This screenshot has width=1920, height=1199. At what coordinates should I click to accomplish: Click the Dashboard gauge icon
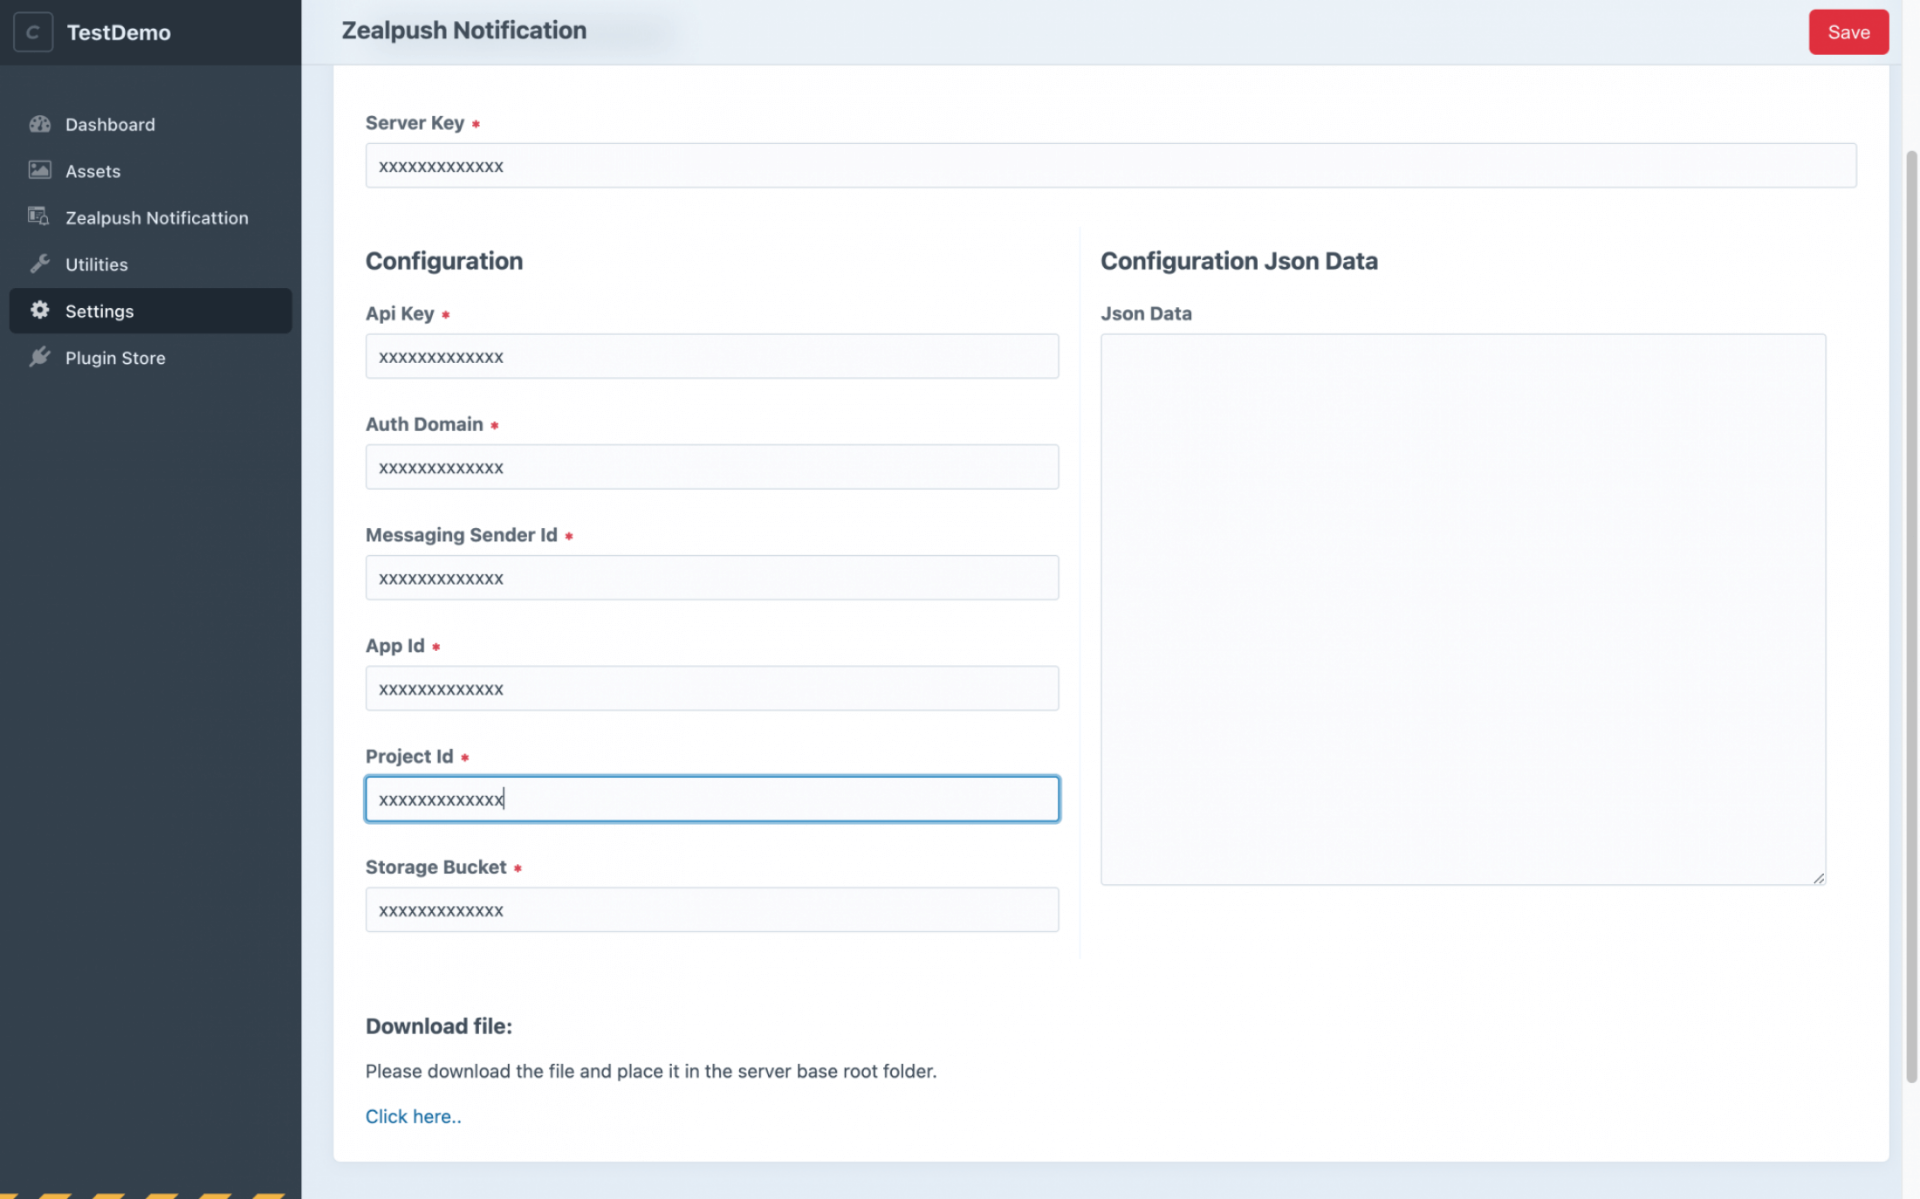pyautogui.click(x=40, y=124)
